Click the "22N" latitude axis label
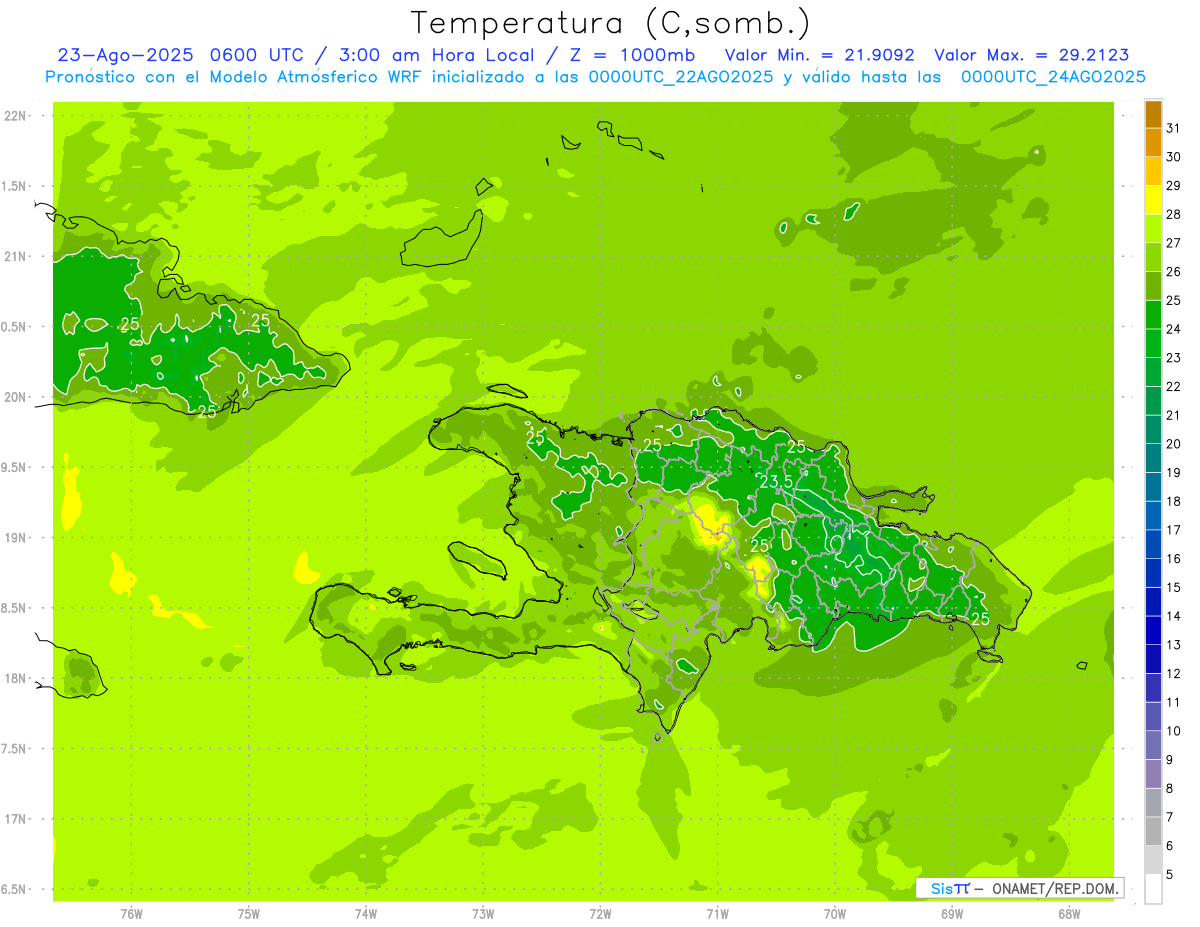Viewport: 1200px width, 927px height. pyautogui.click(x=14, y=116)
